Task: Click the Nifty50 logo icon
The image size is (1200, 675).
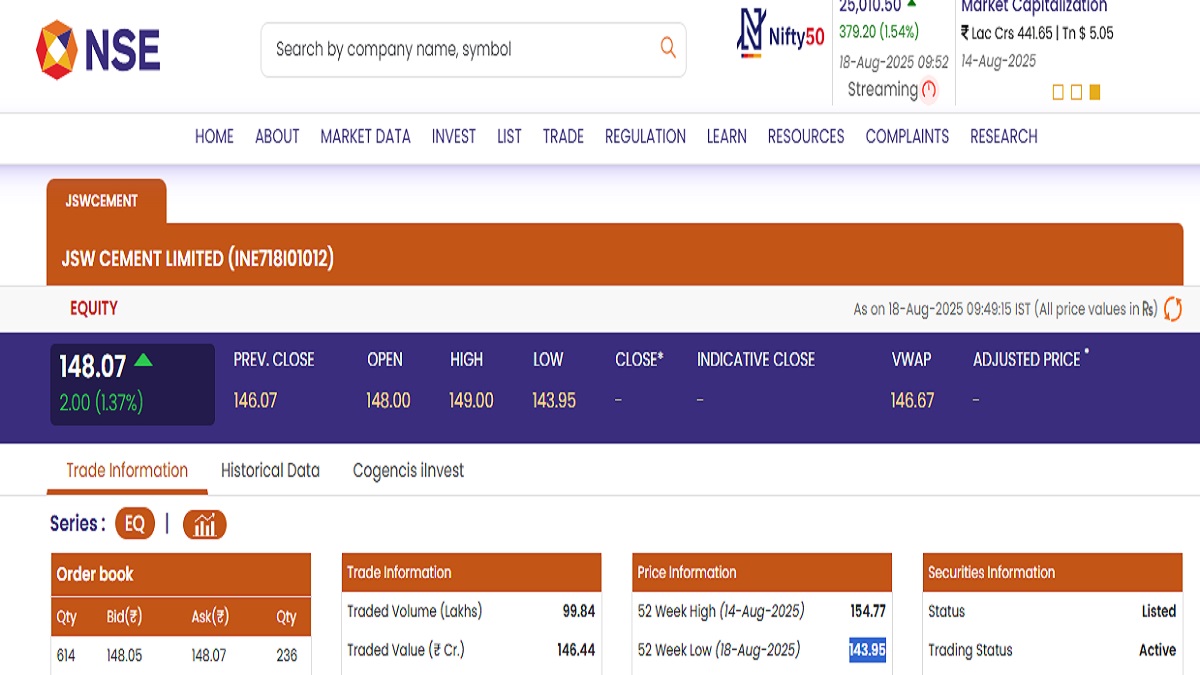Action: [751, 32]
